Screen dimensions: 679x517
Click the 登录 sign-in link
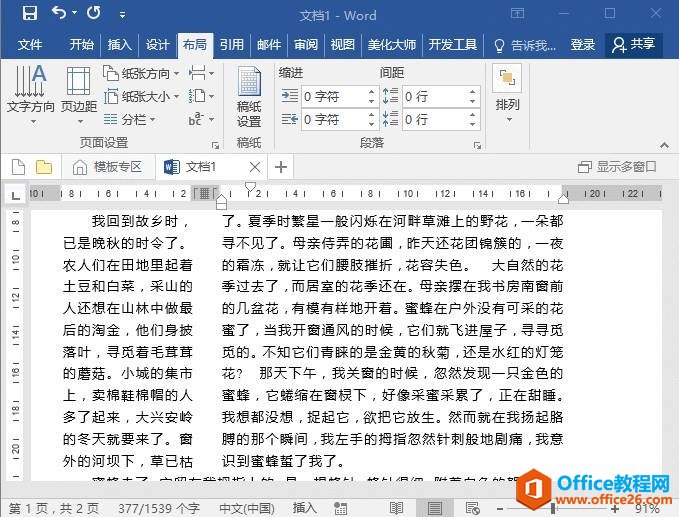pos(583,44)
